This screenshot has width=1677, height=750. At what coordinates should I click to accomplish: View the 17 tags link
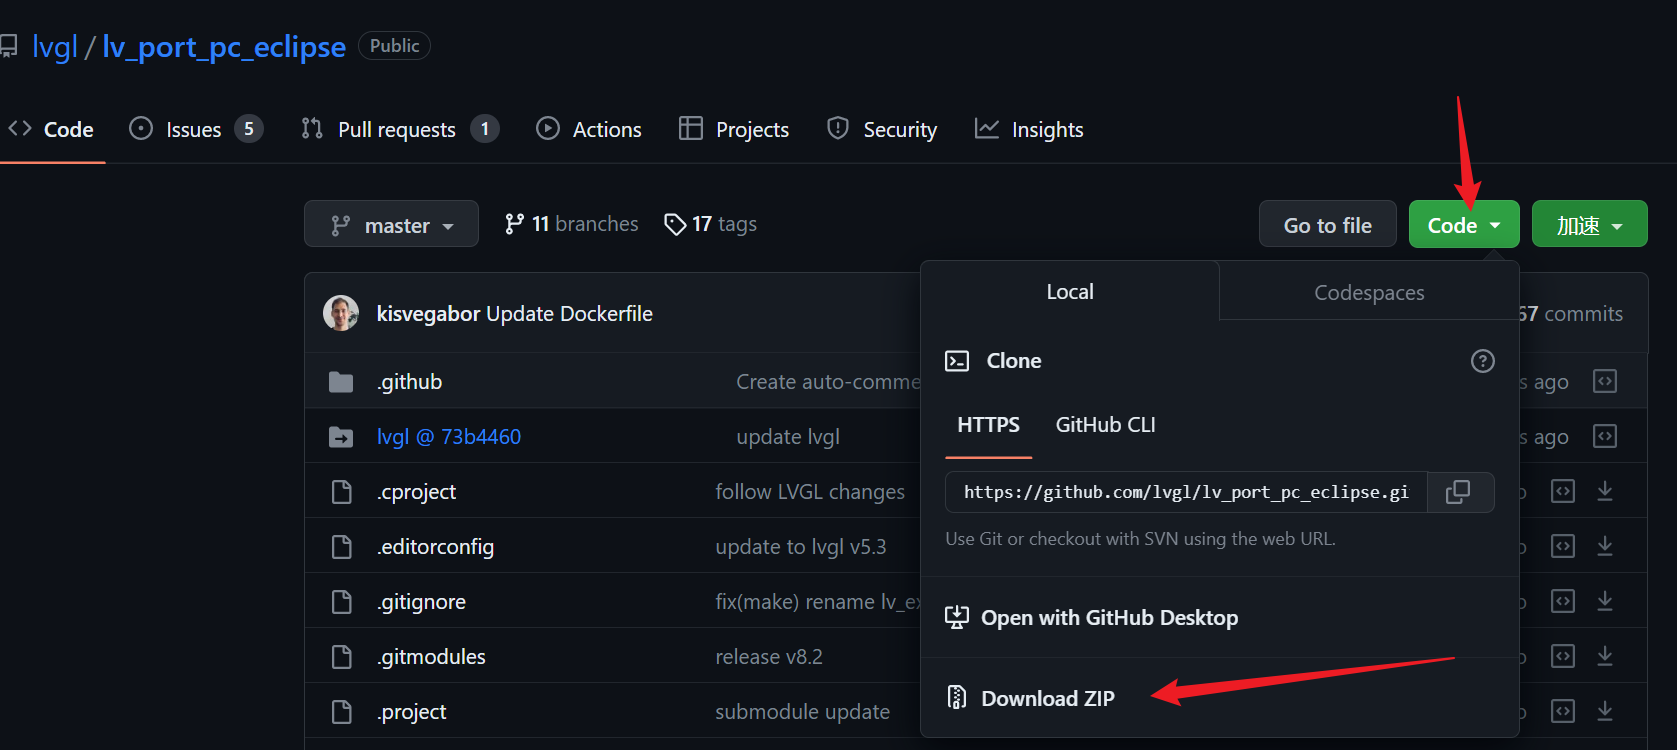[x=710, y=224]
